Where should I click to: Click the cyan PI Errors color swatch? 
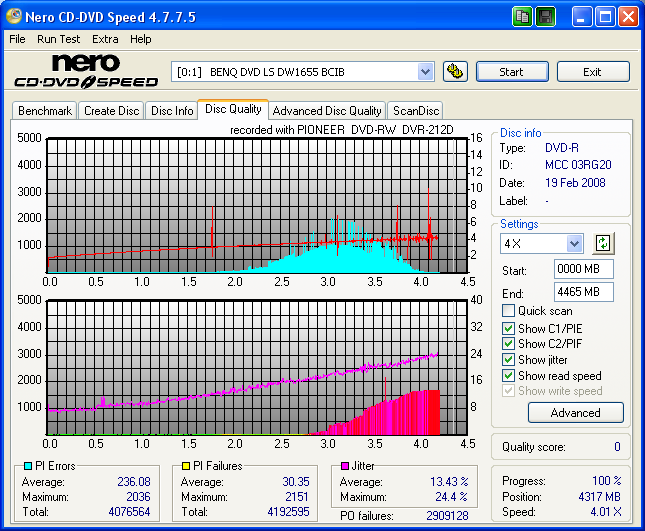click(x=28, y=466)
